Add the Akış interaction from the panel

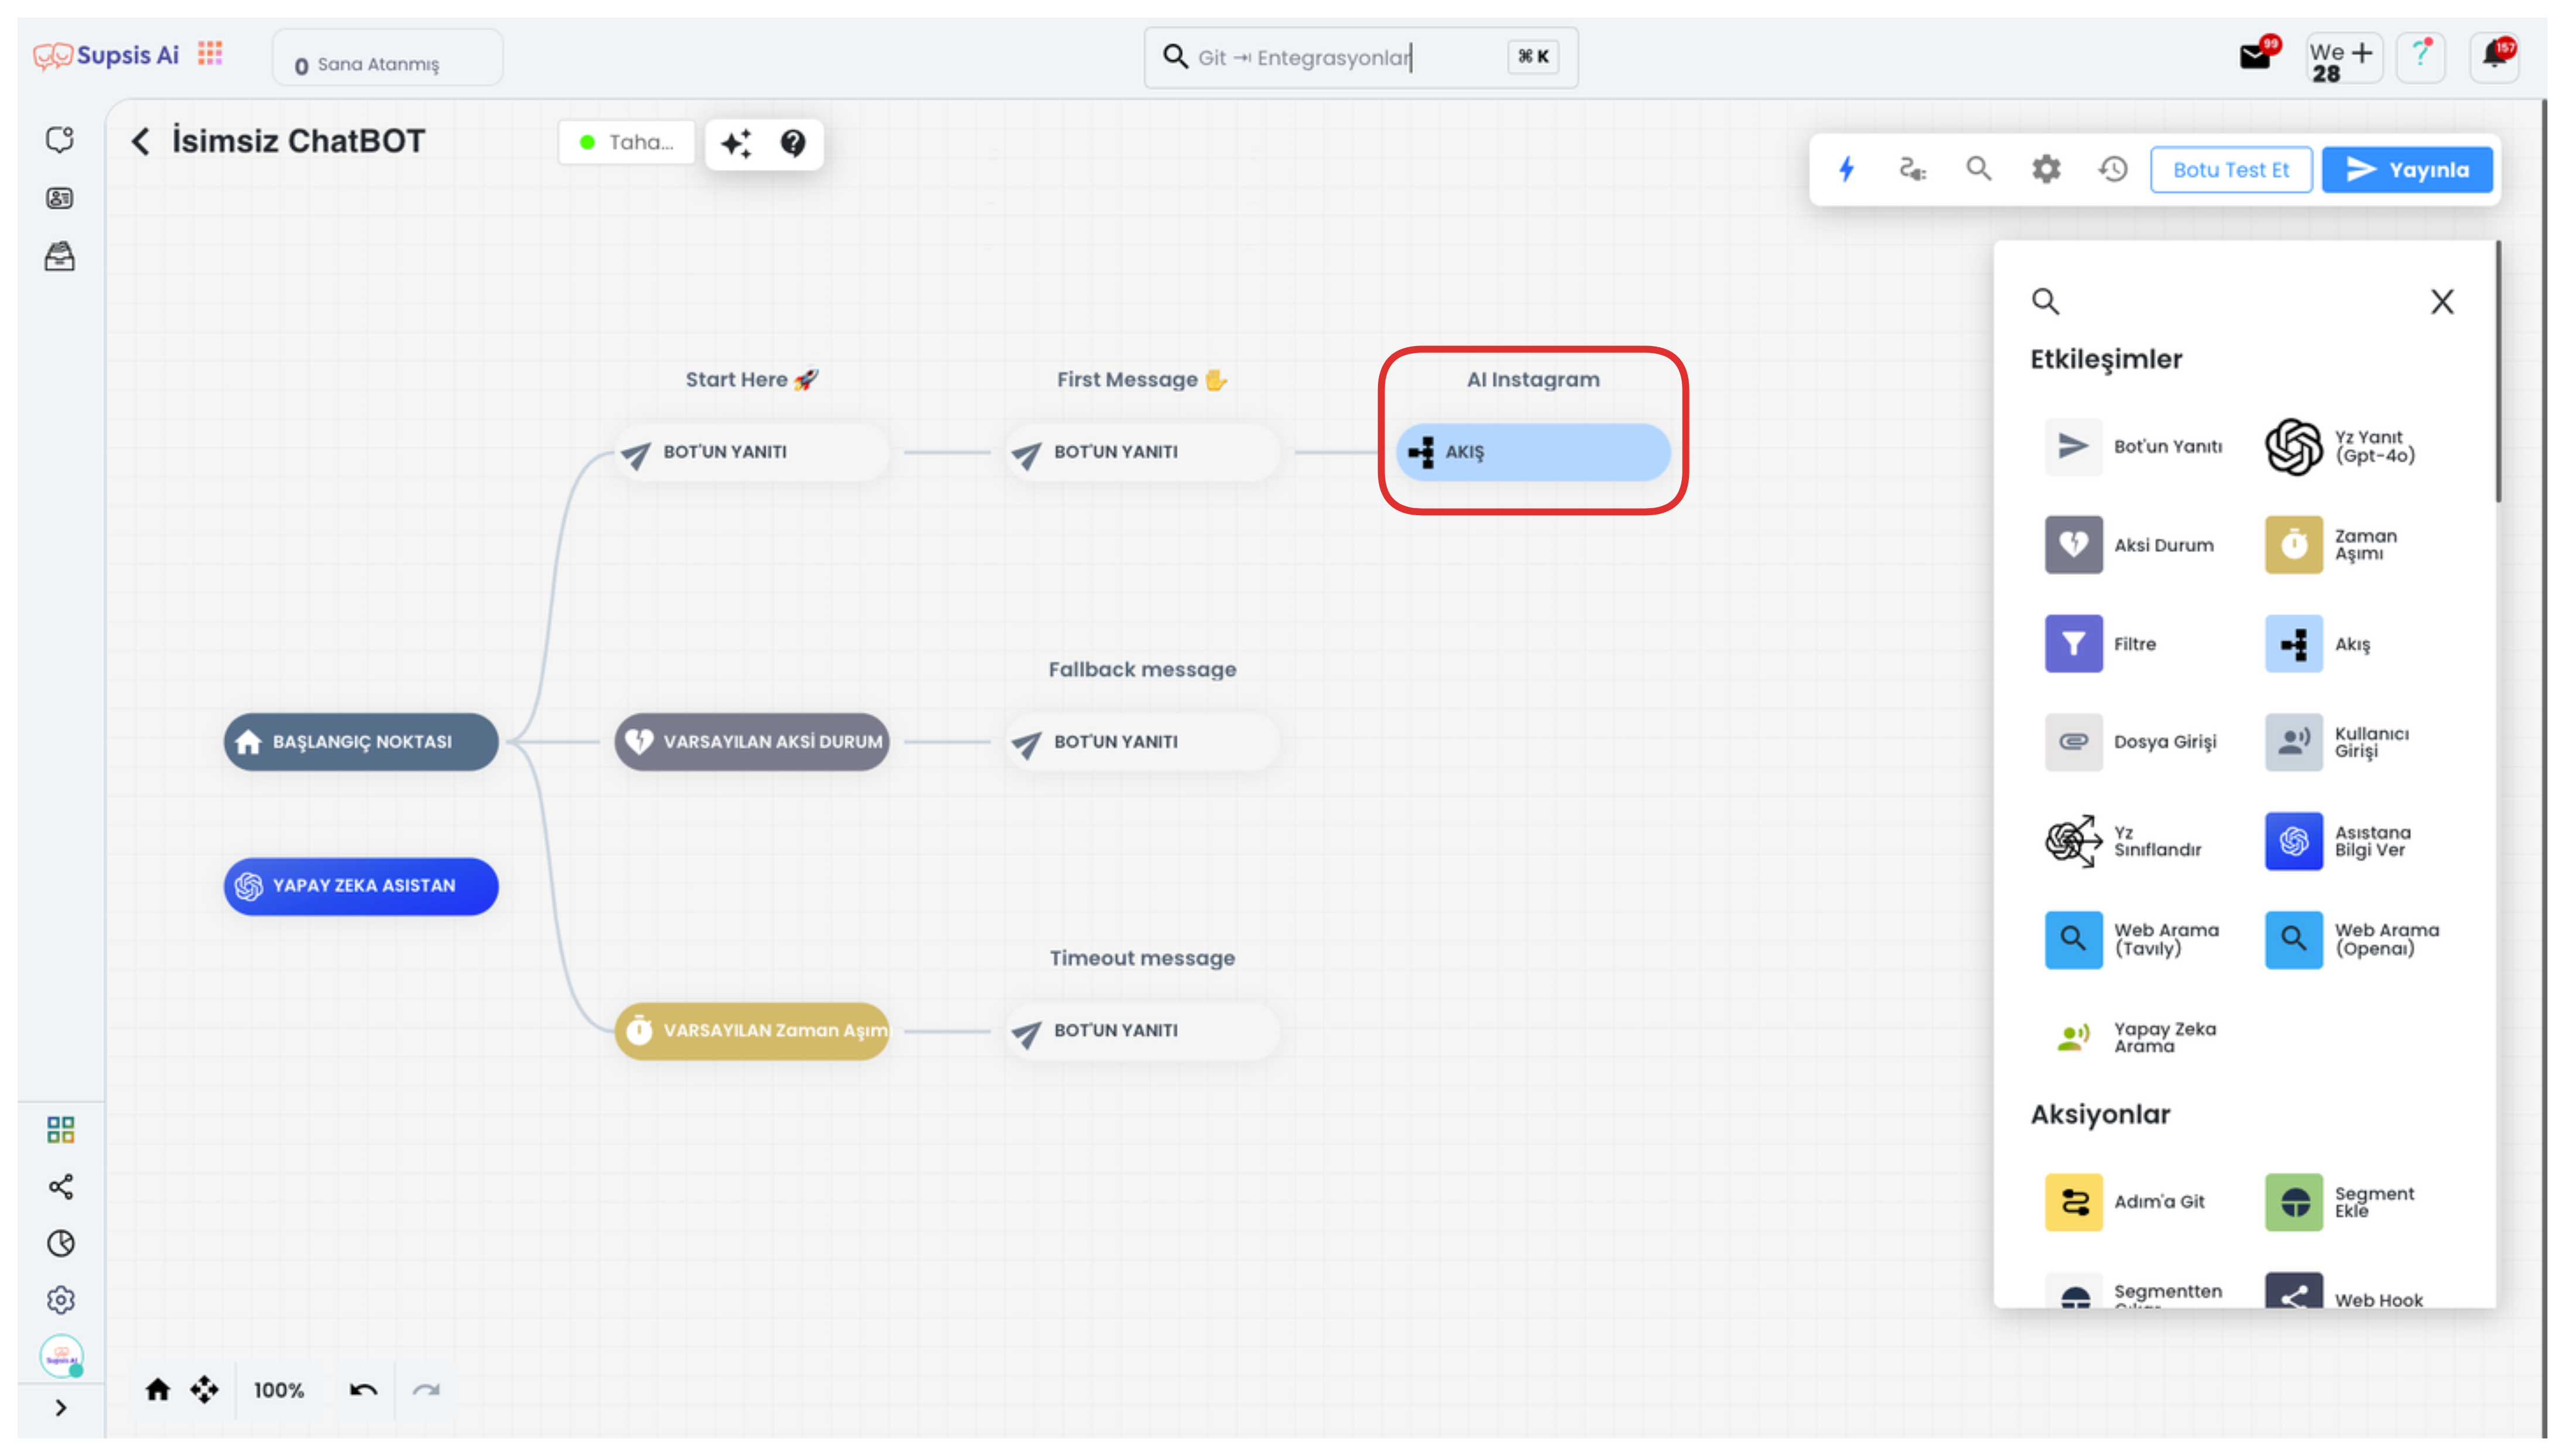click(x=2318, y=644)
